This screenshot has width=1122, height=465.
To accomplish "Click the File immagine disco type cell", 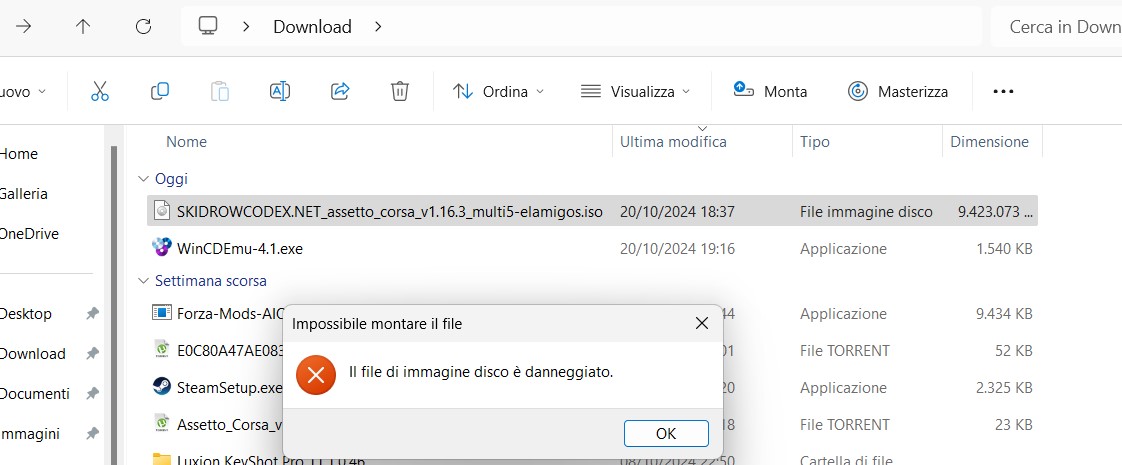I will click(x=866, y=212).
